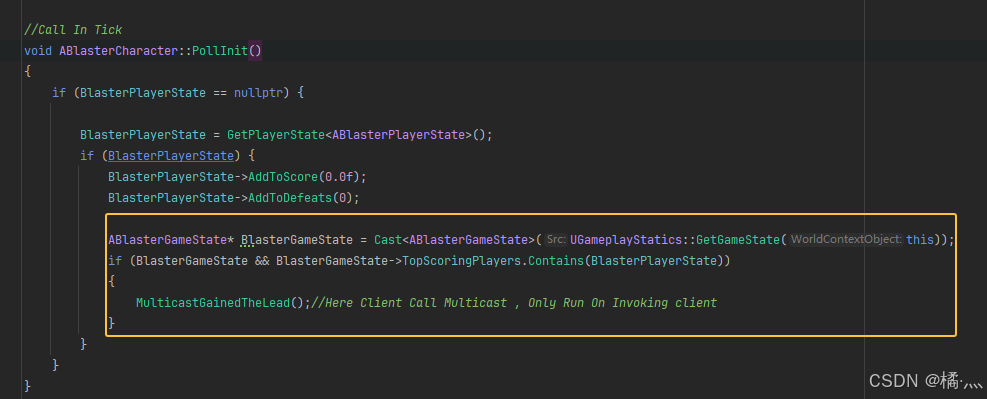Click the 'TopScoringPlayers' member
The image size is (987, 399).
click(461, 261)
